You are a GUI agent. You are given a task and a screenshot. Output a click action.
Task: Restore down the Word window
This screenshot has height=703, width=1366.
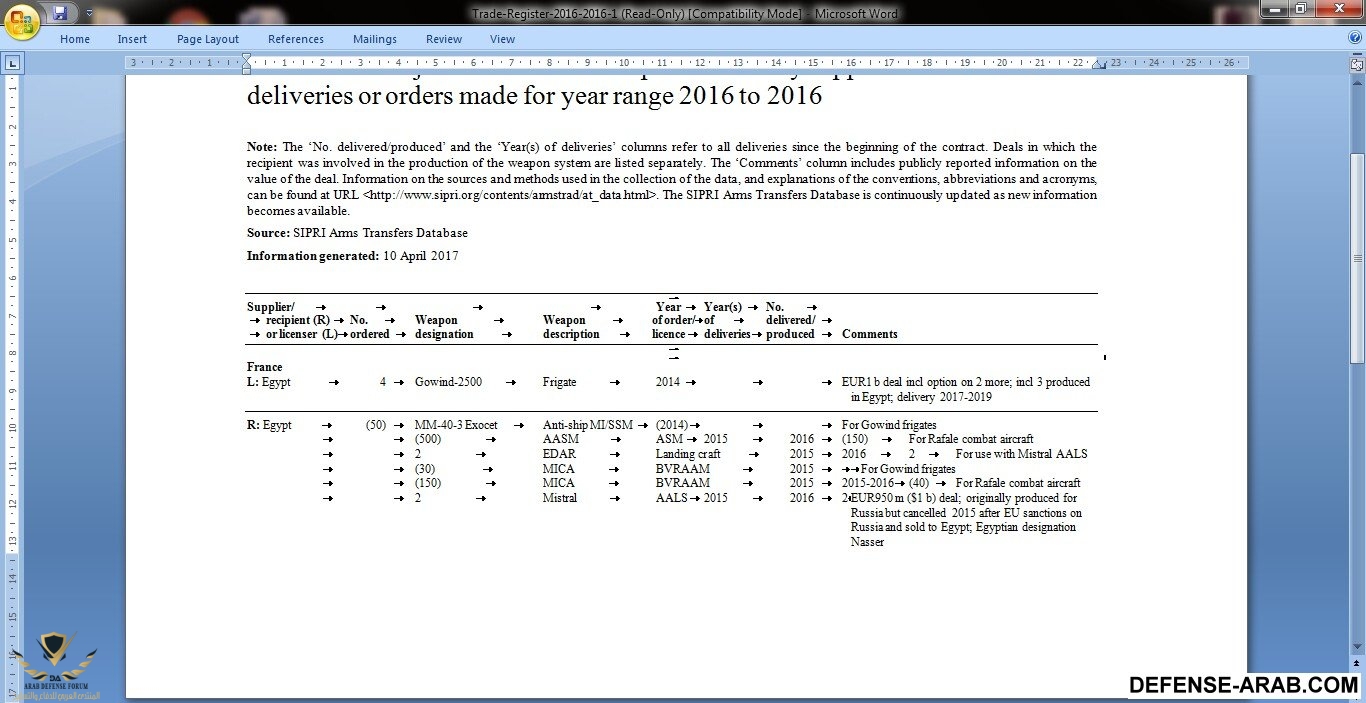[x=1300, y=9]
